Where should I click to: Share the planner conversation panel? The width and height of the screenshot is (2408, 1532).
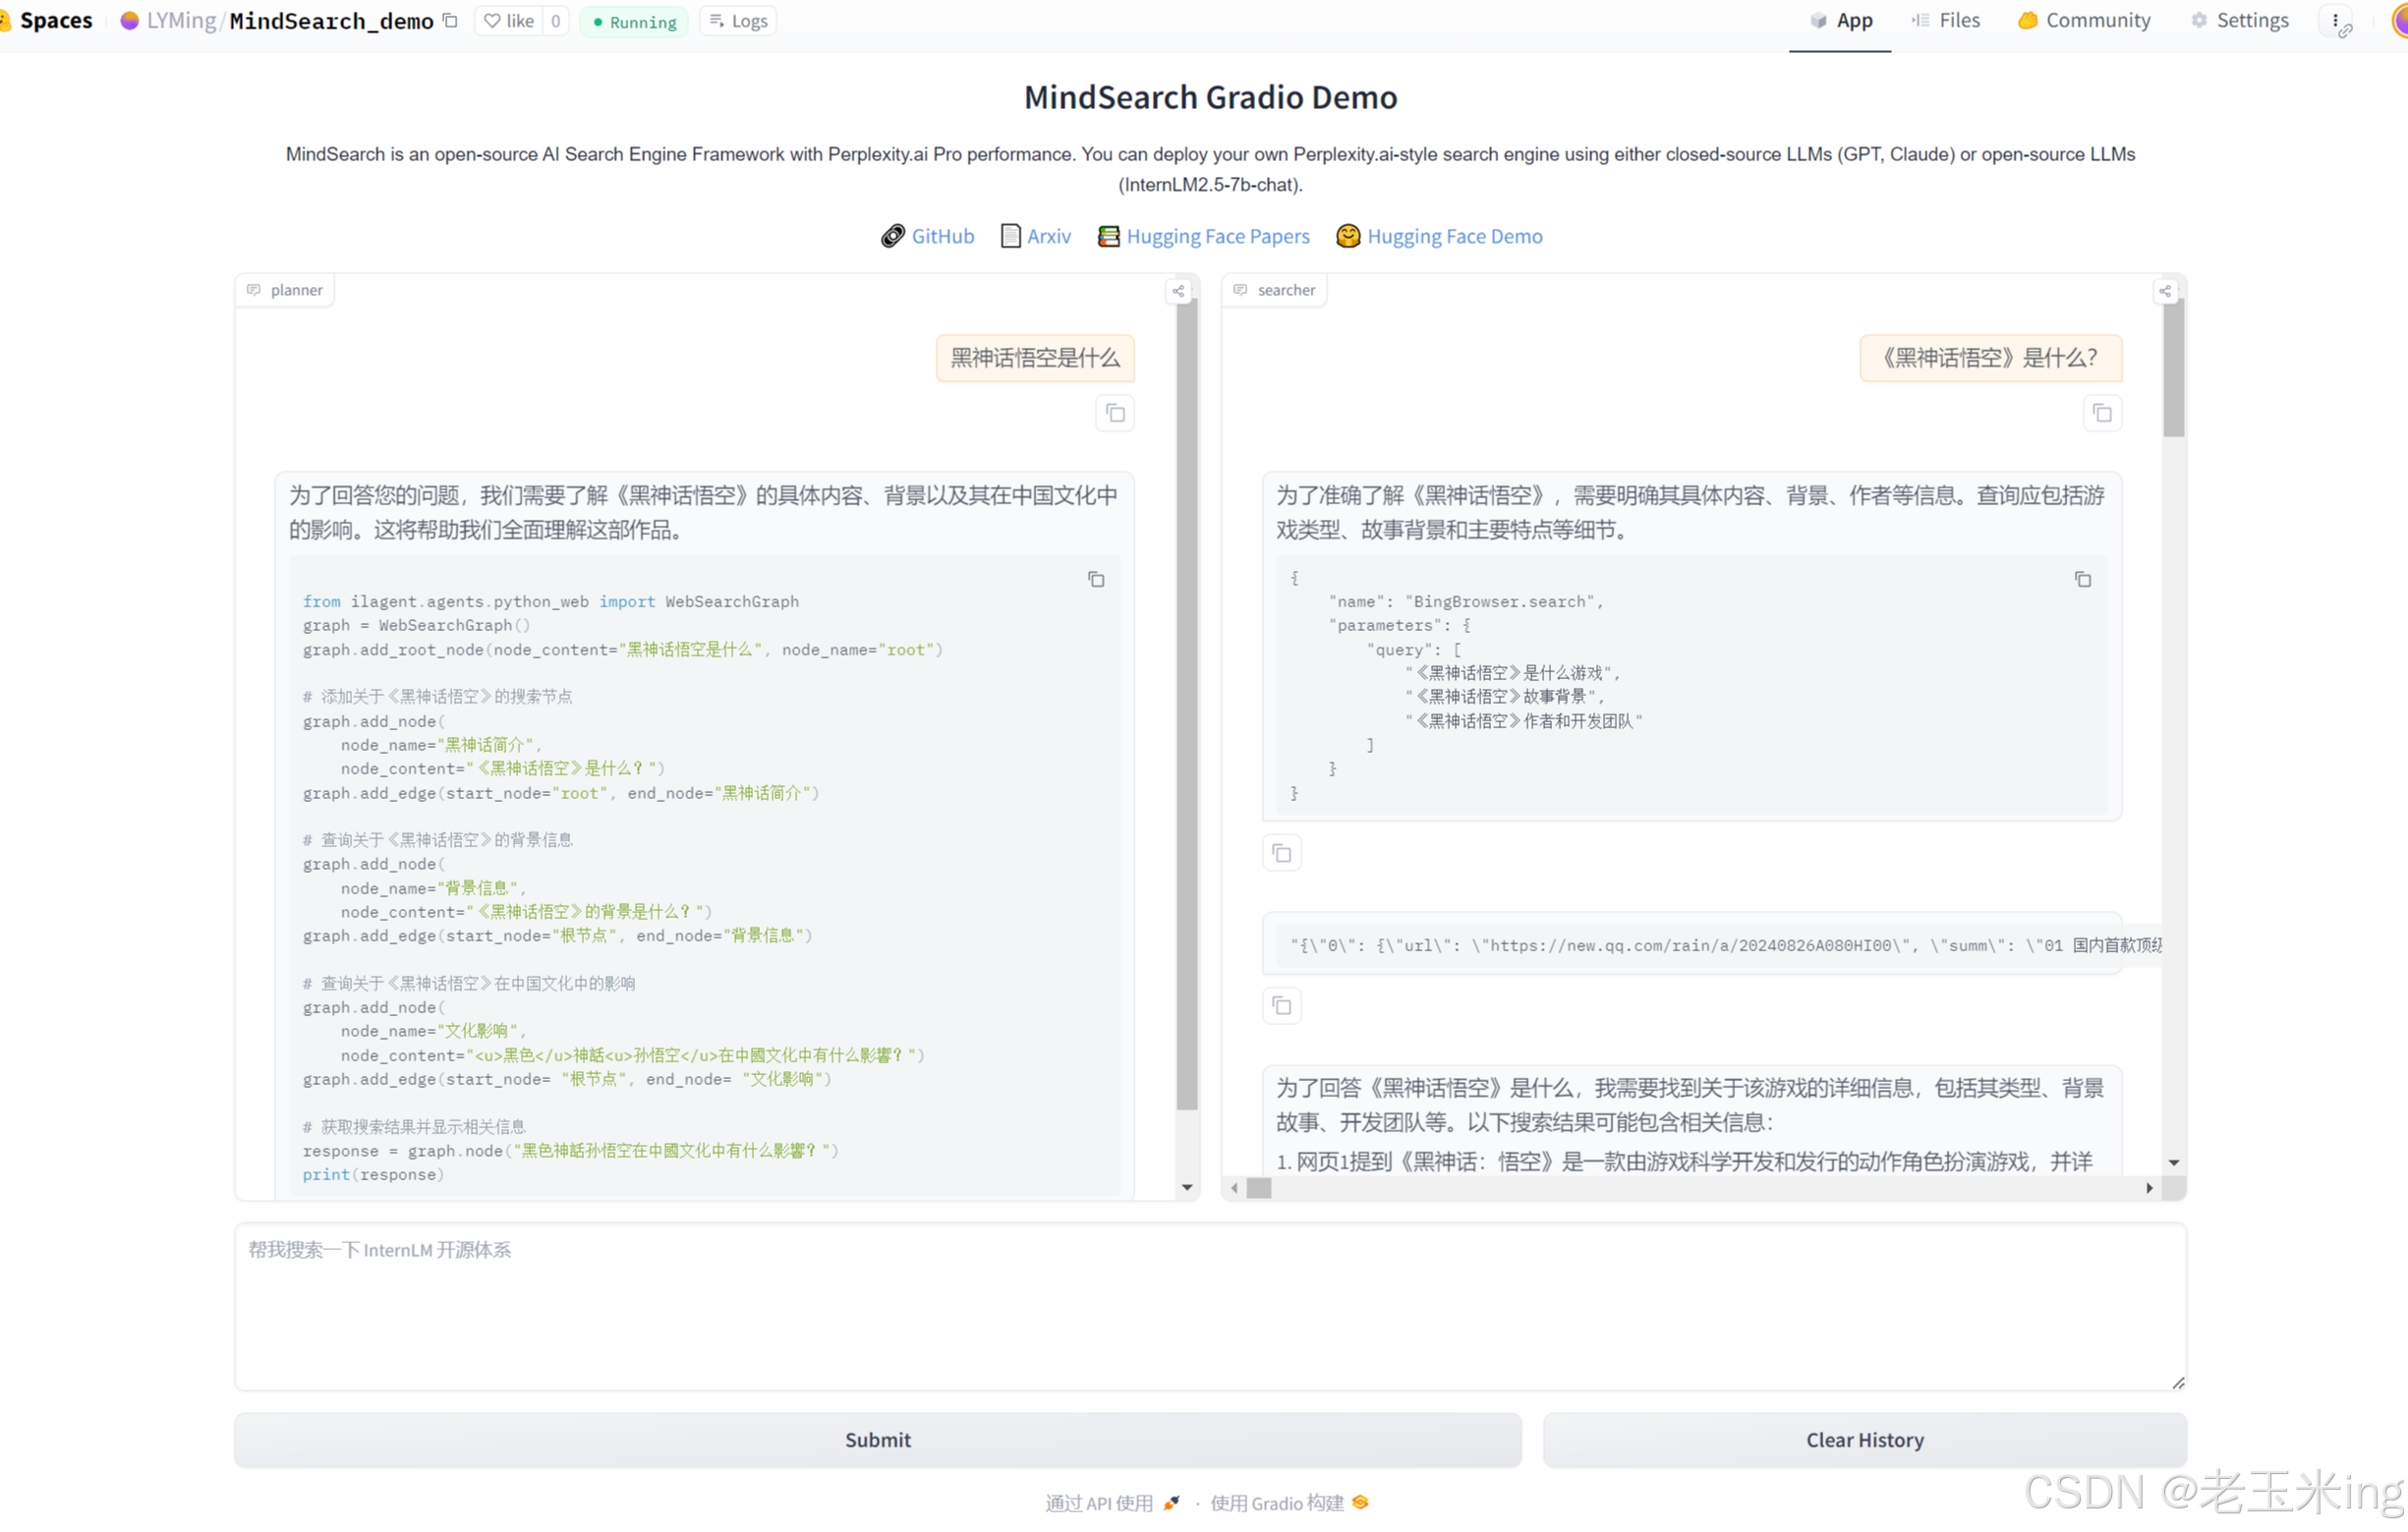pos(1178,291)
